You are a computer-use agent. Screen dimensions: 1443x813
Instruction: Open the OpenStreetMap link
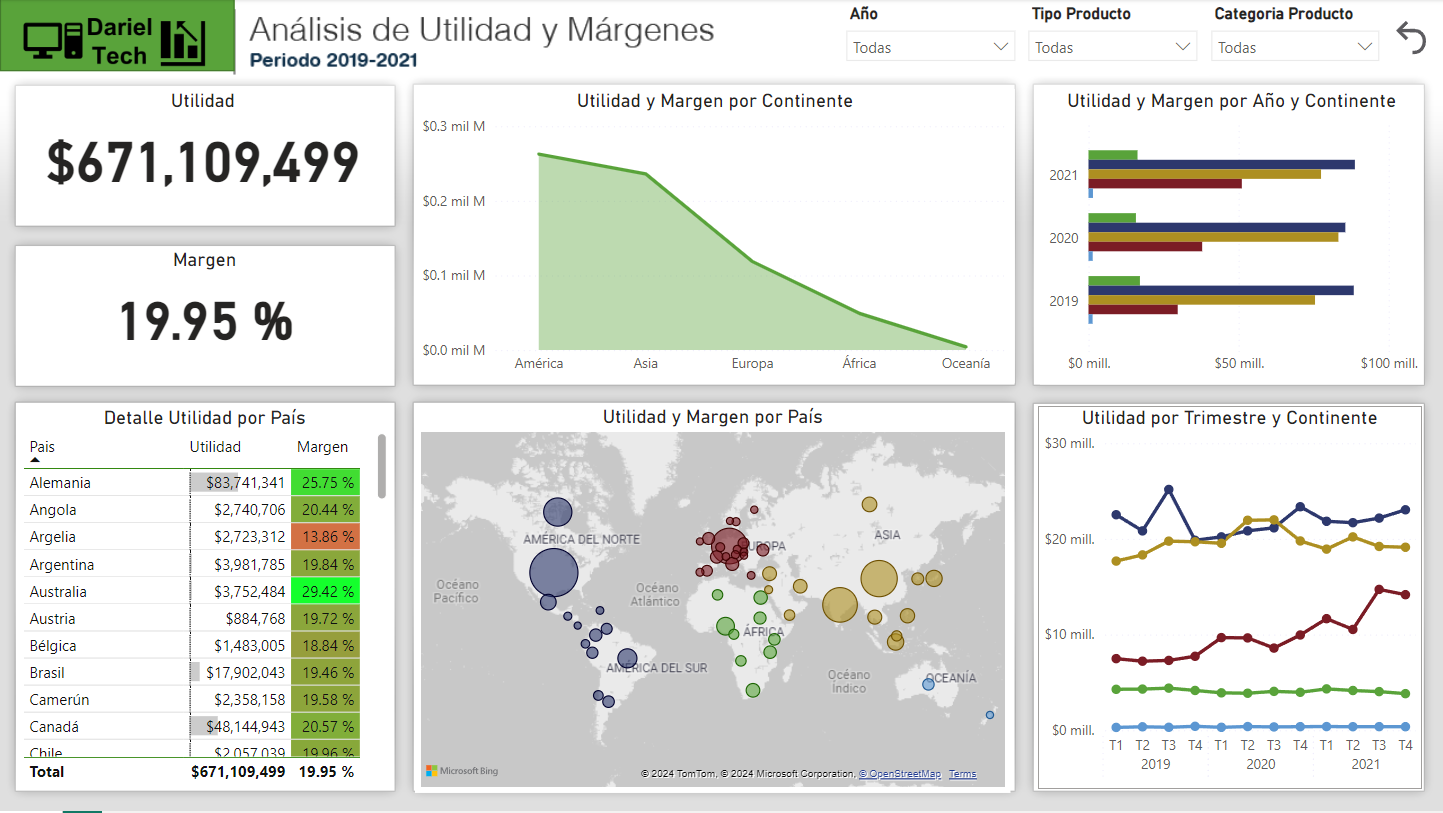click(x=899, y=774)
